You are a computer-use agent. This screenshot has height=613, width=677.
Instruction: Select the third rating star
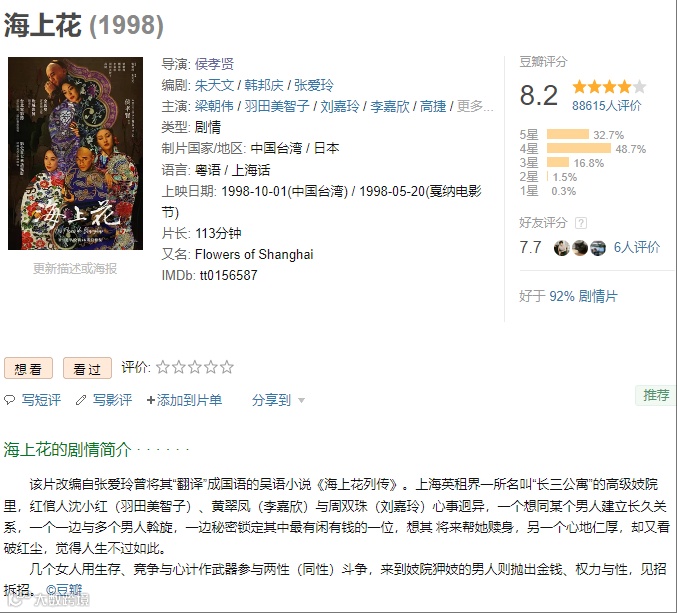pyautogui.click(x=195, y=367)
